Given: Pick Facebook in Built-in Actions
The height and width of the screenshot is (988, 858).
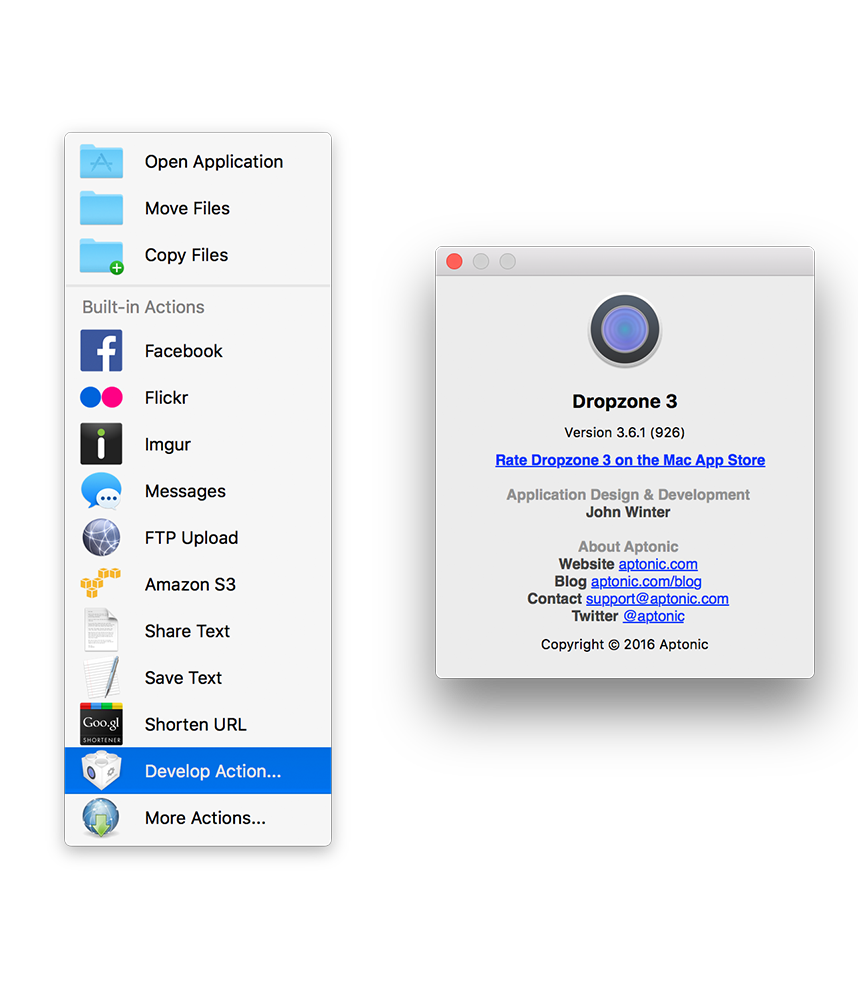Looking at the screenshot, I should [x=198, y=350].
